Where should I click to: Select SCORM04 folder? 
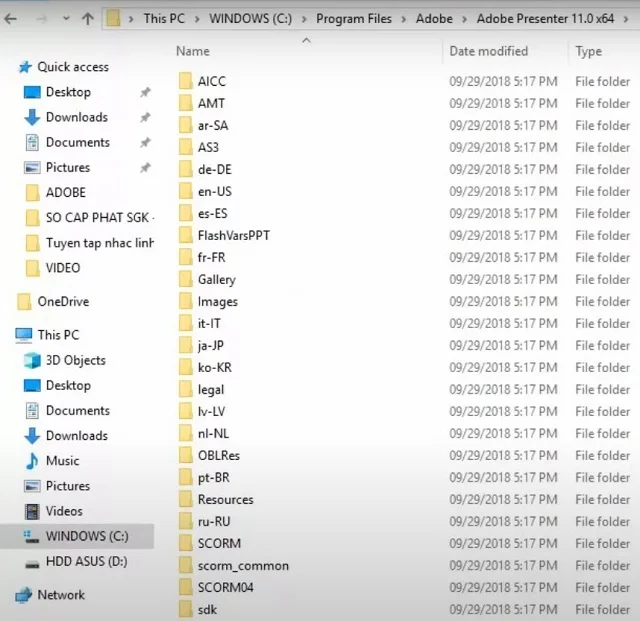tap(216, 588)
